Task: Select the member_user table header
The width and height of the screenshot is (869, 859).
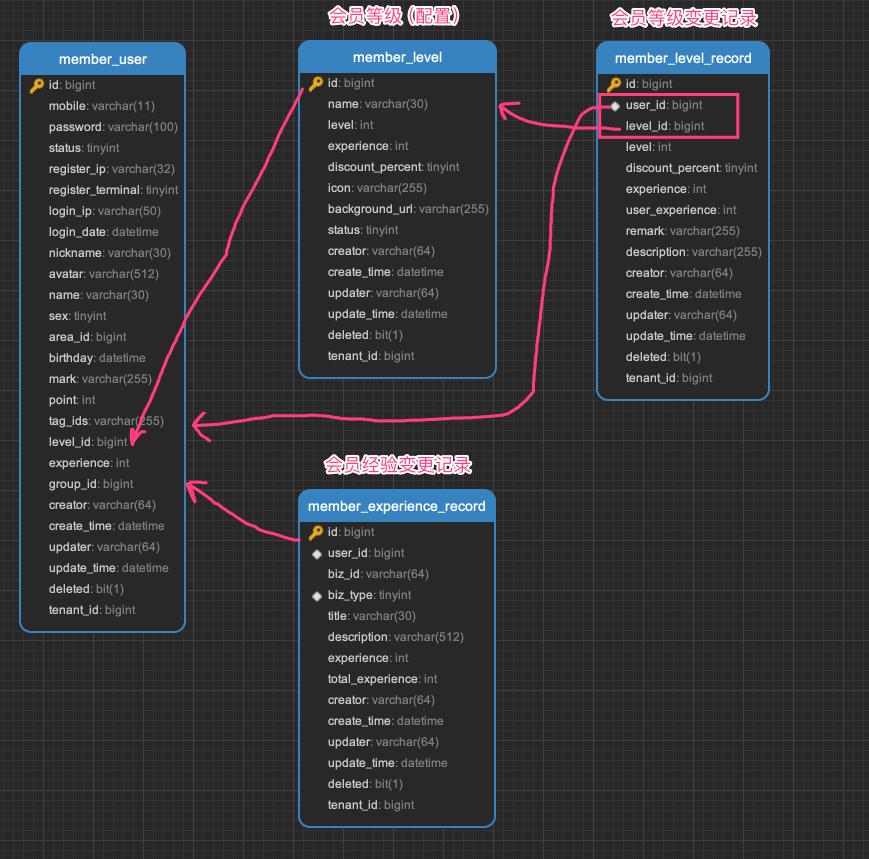Action: tap(102, 59)
